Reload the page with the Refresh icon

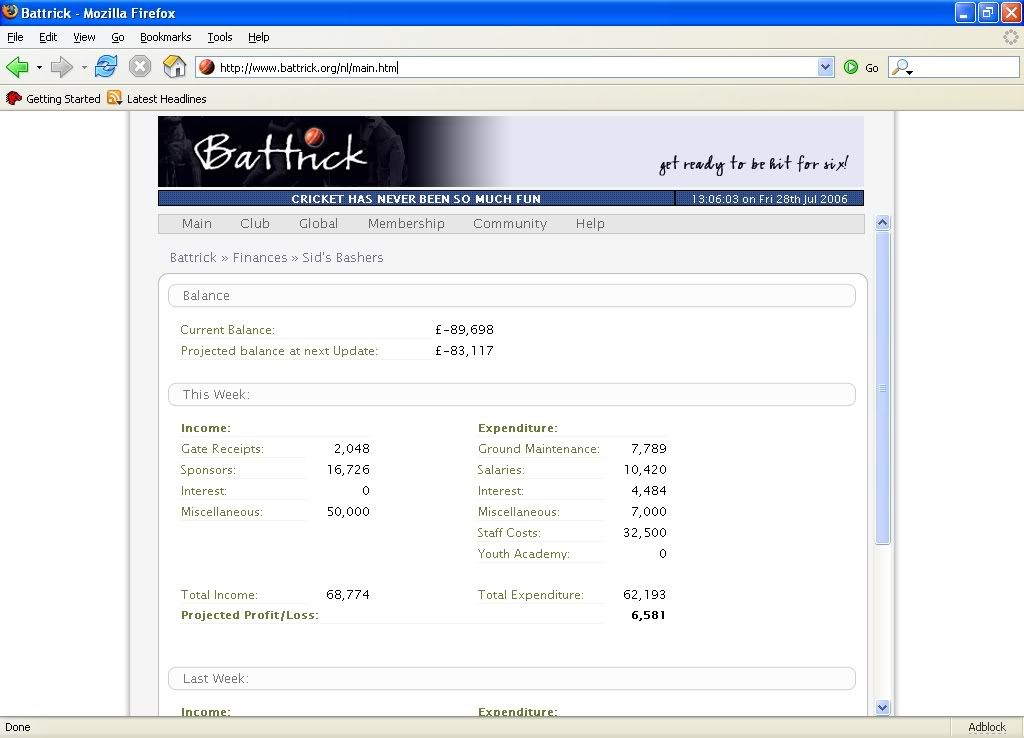pos(106,67)
